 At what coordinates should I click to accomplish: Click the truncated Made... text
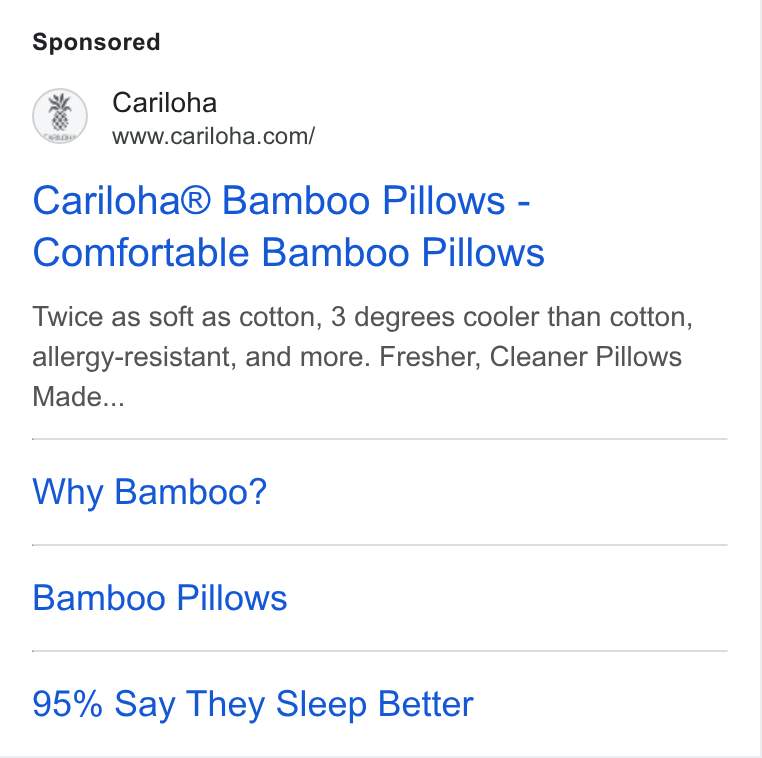point(78,396)
